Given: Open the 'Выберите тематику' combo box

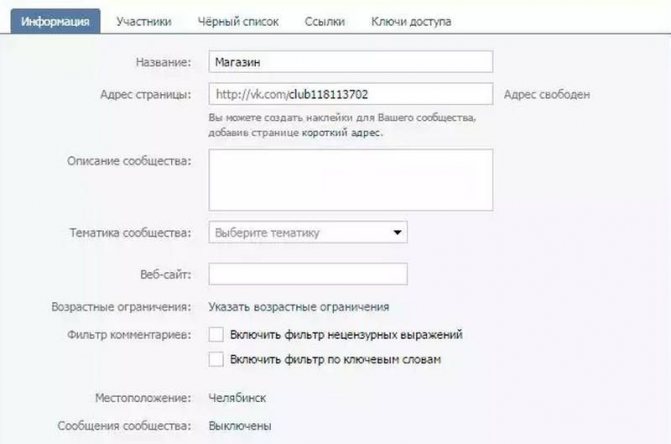Looking at the screenshot, I should point(308,233).
